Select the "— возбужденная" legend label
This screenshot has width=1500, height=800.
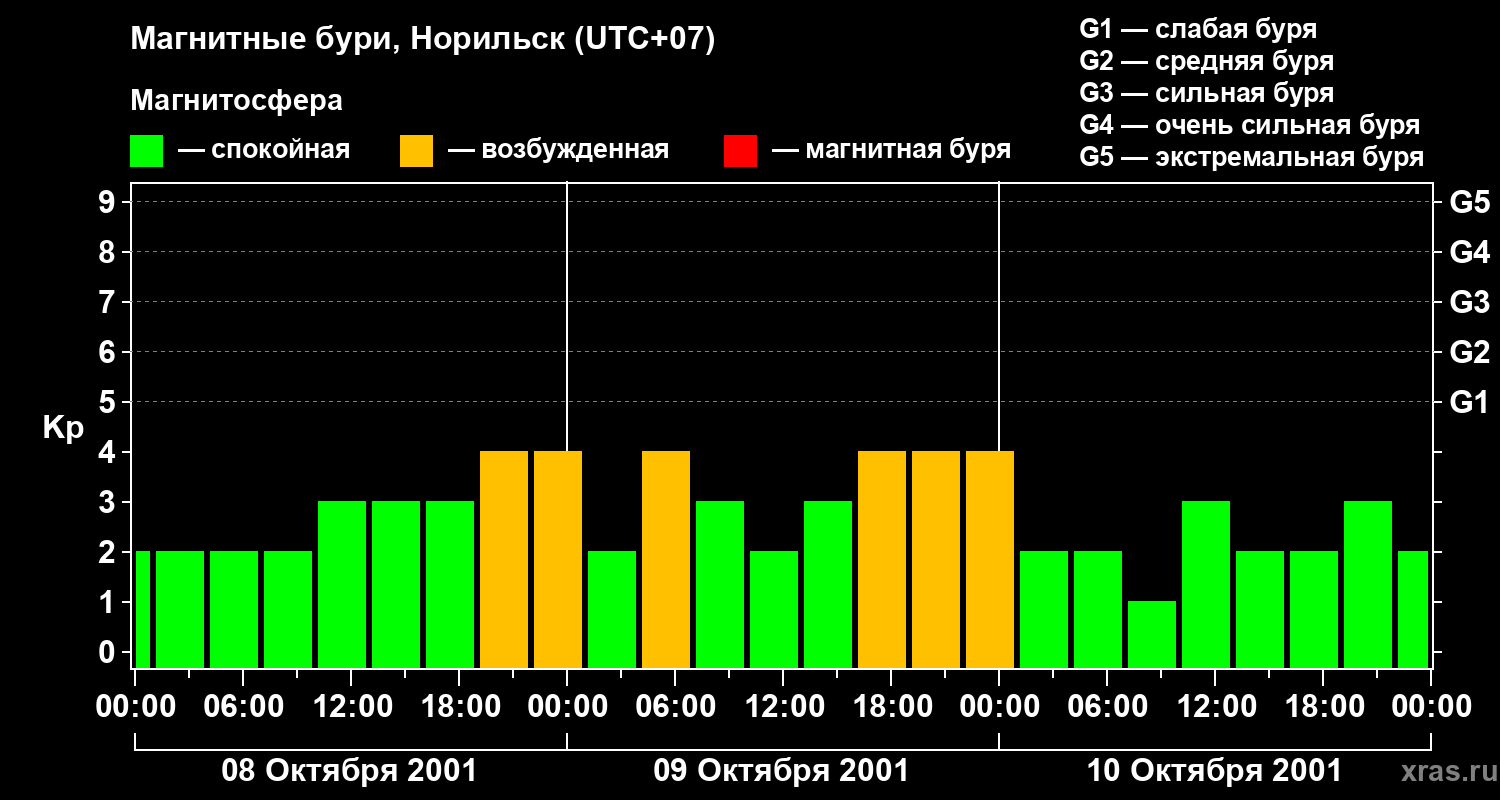click(558, 150)
